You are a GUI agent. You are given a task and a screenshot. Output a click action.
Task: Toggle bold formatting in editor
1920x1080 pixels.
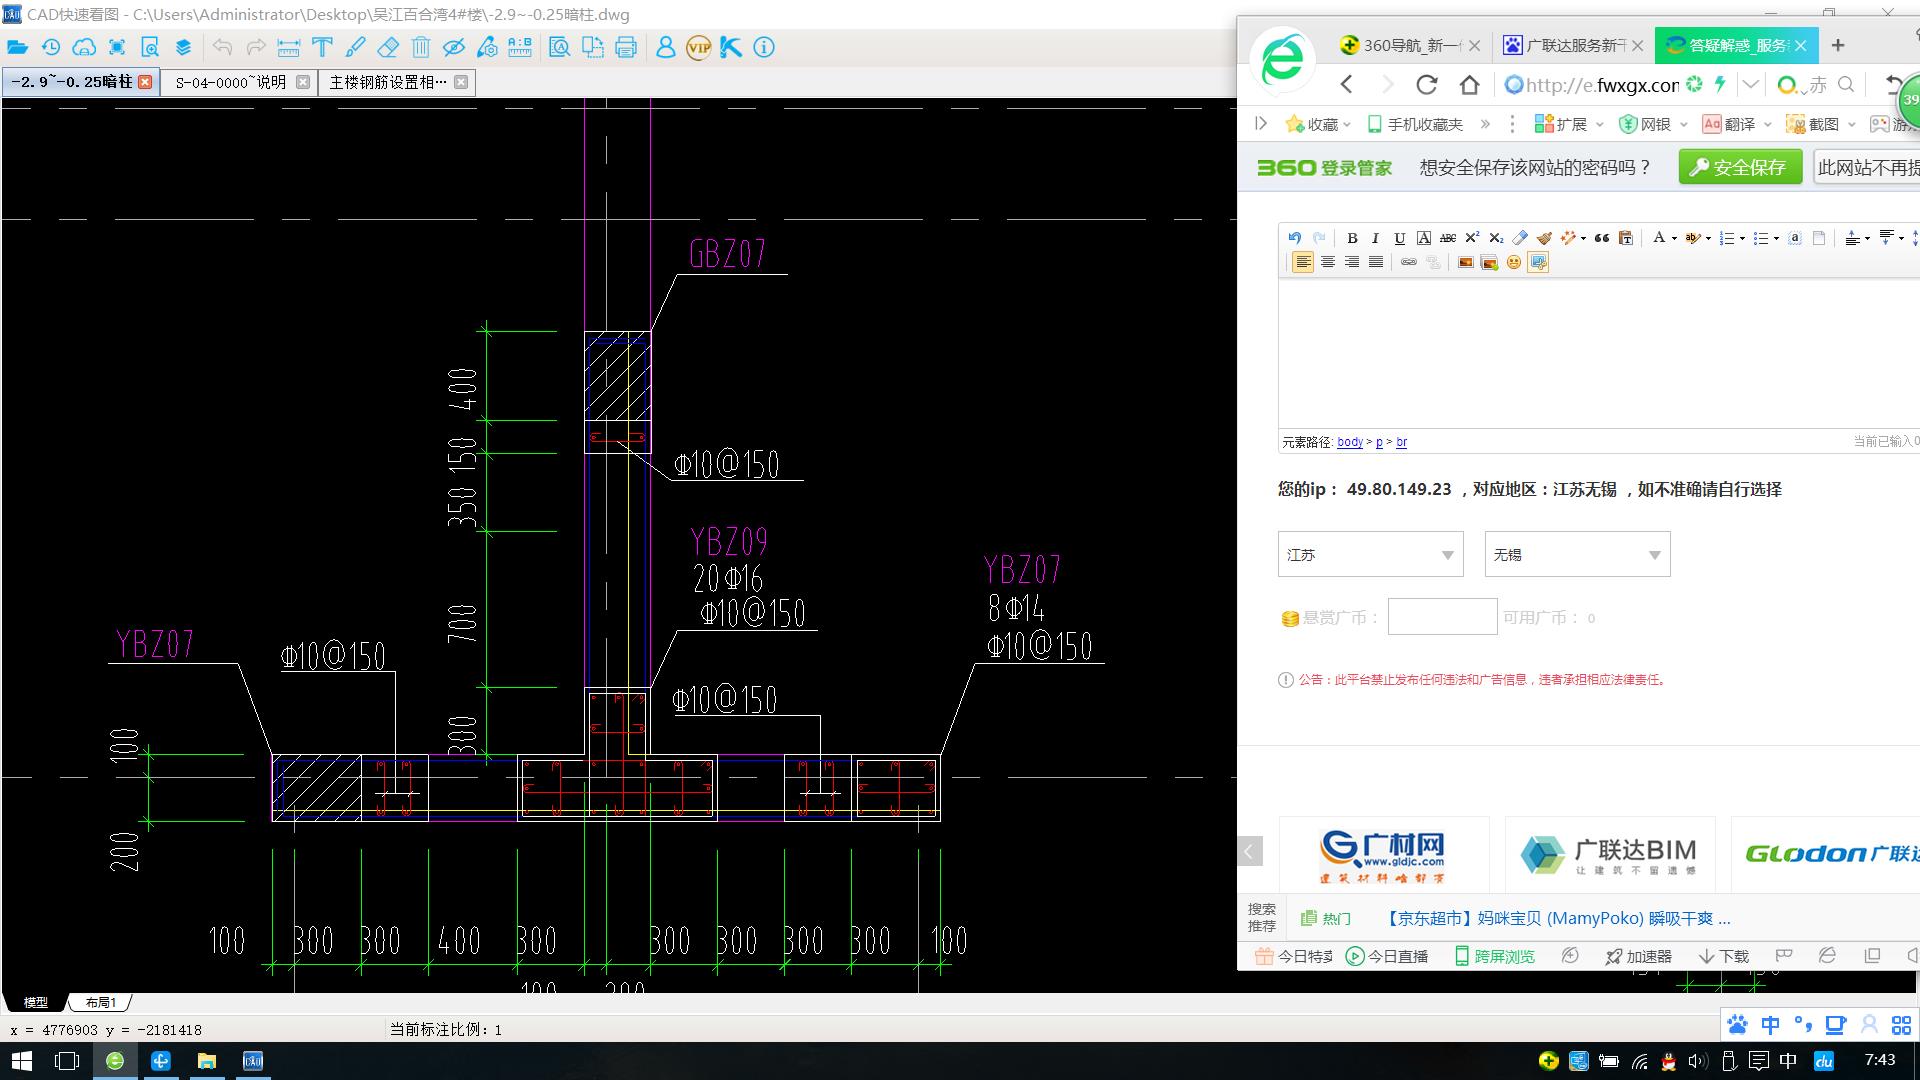[1352, 238]
